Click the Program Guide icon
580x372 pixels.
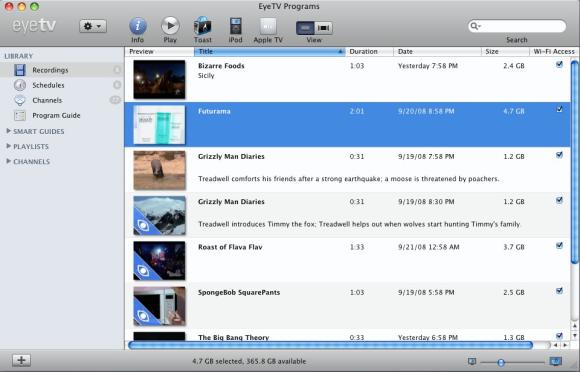(20, 115)
